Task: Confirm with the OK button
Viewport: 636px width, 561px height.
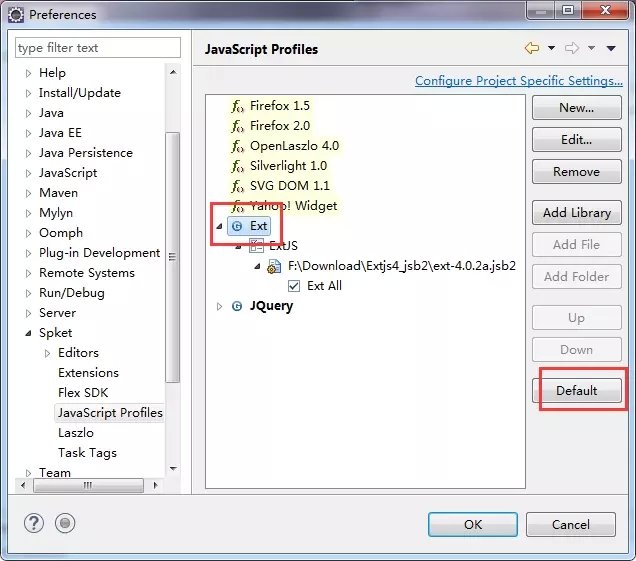Action: point(473,524)
